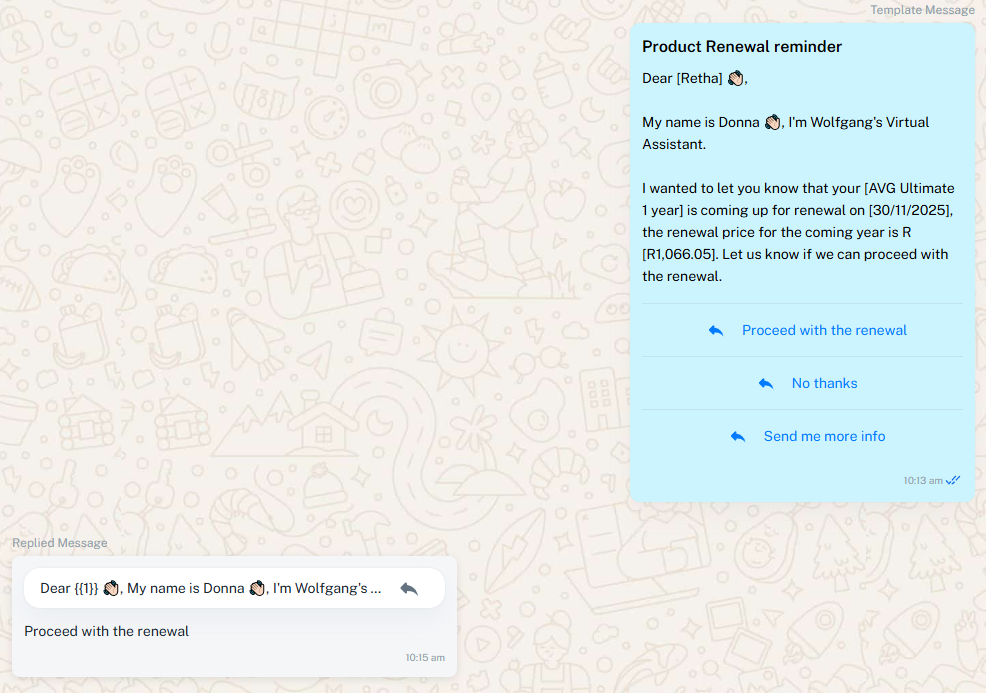Open the quoted Dear {{1}} message preview
The height and width of the screenshot is (693, 986).
pos(210,589)
